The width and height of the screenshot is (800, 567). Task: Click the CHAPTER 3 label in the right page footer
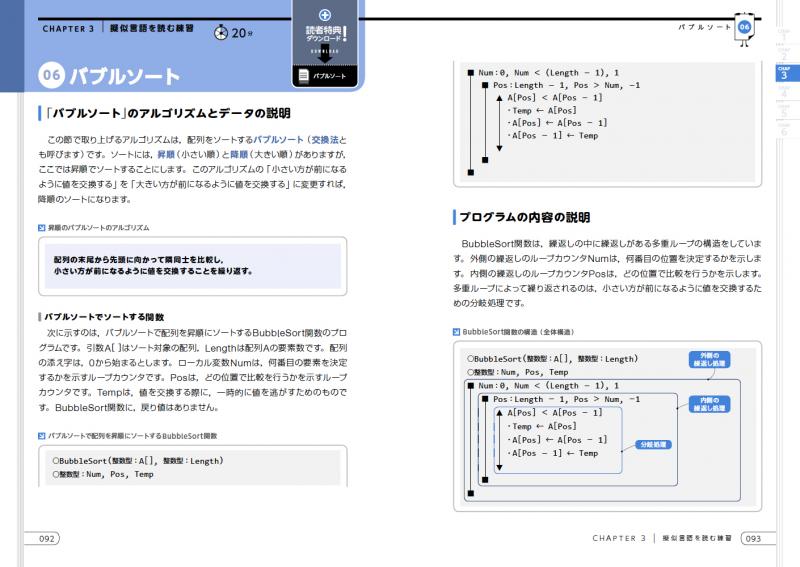(619, 538)
